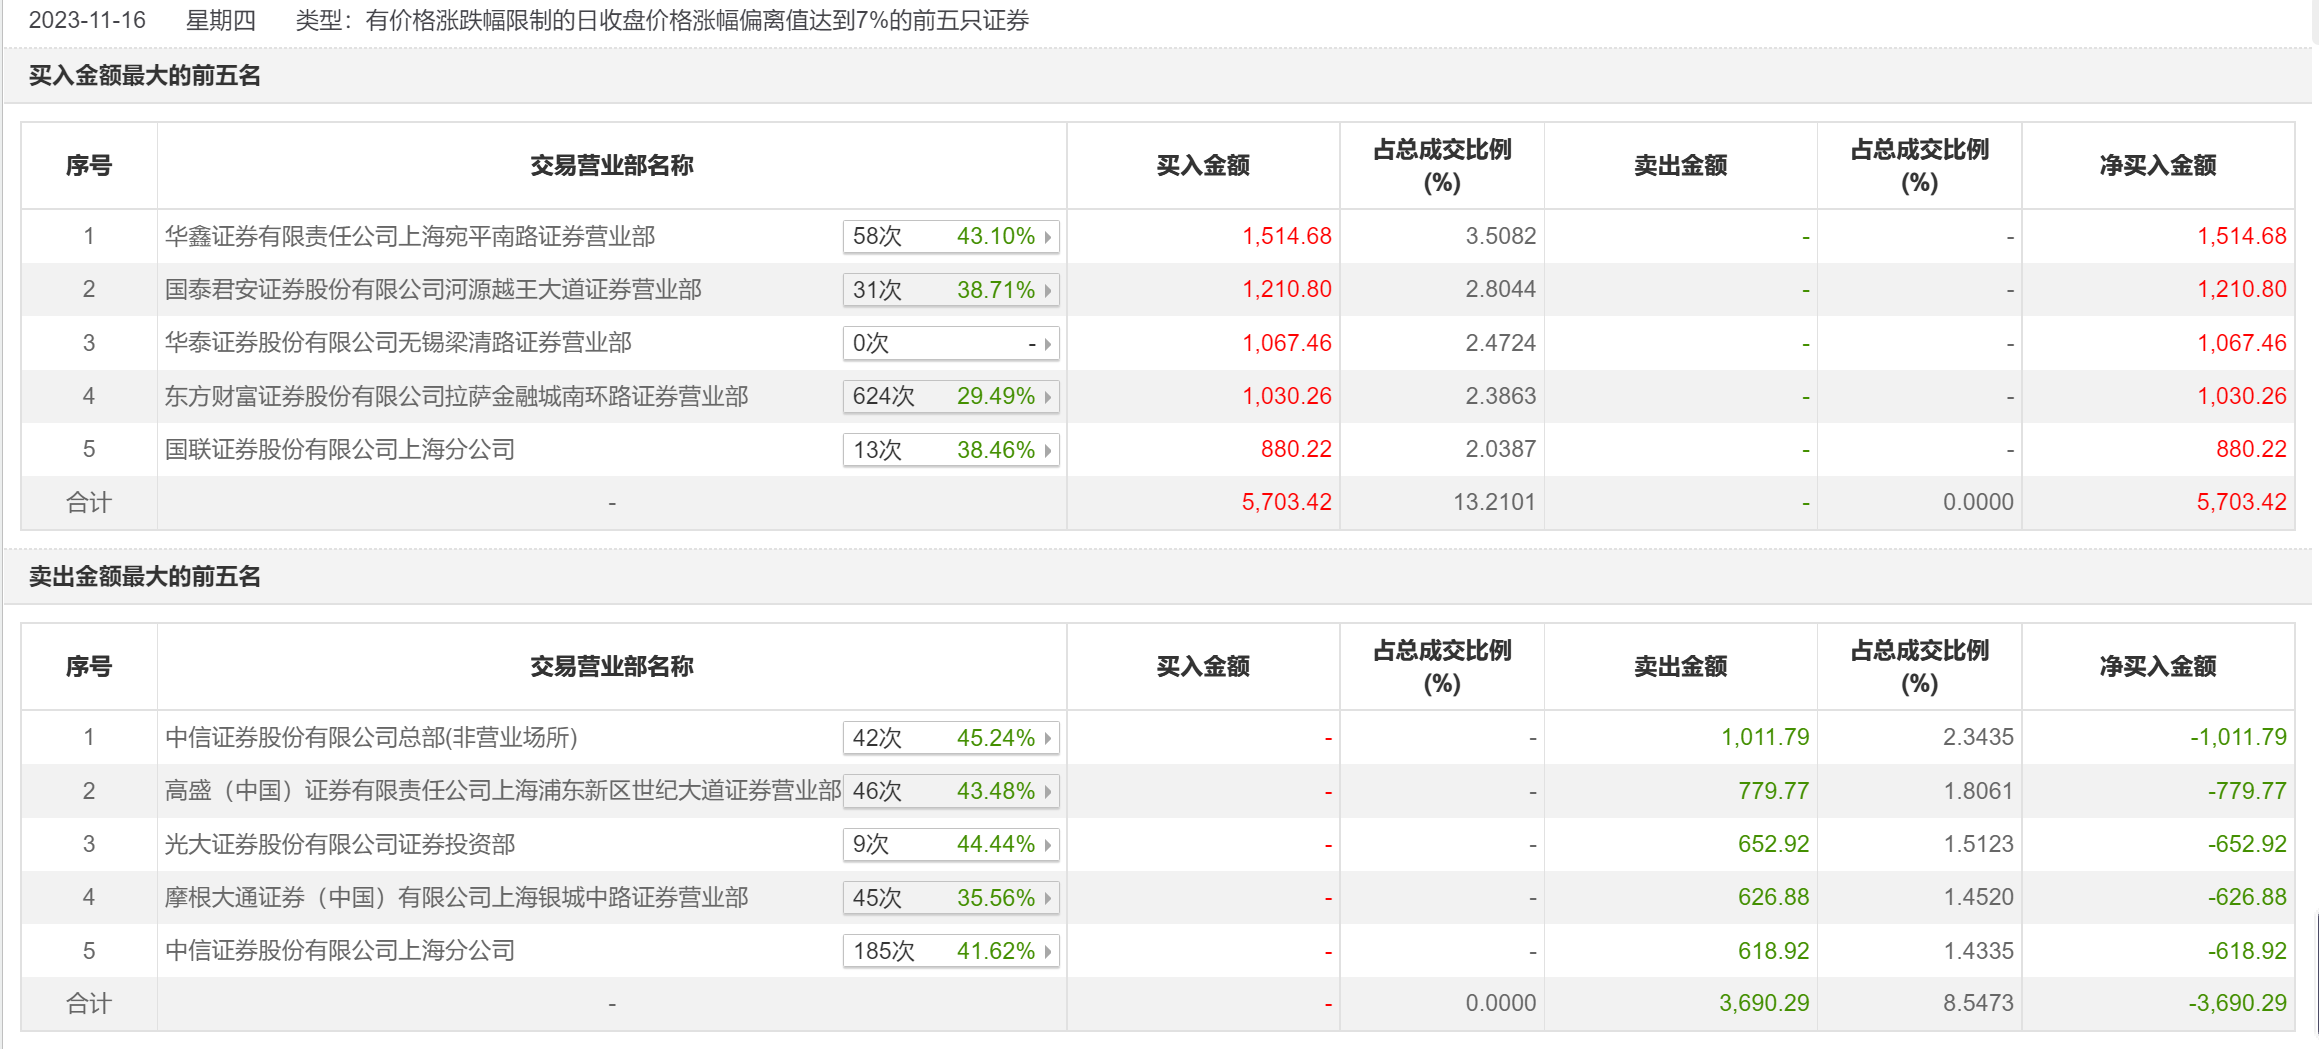Open 东方财富证券 拉萨金融城南环路证券营业部 link
2319x1049 pixels.
click(x=456, y=397)
